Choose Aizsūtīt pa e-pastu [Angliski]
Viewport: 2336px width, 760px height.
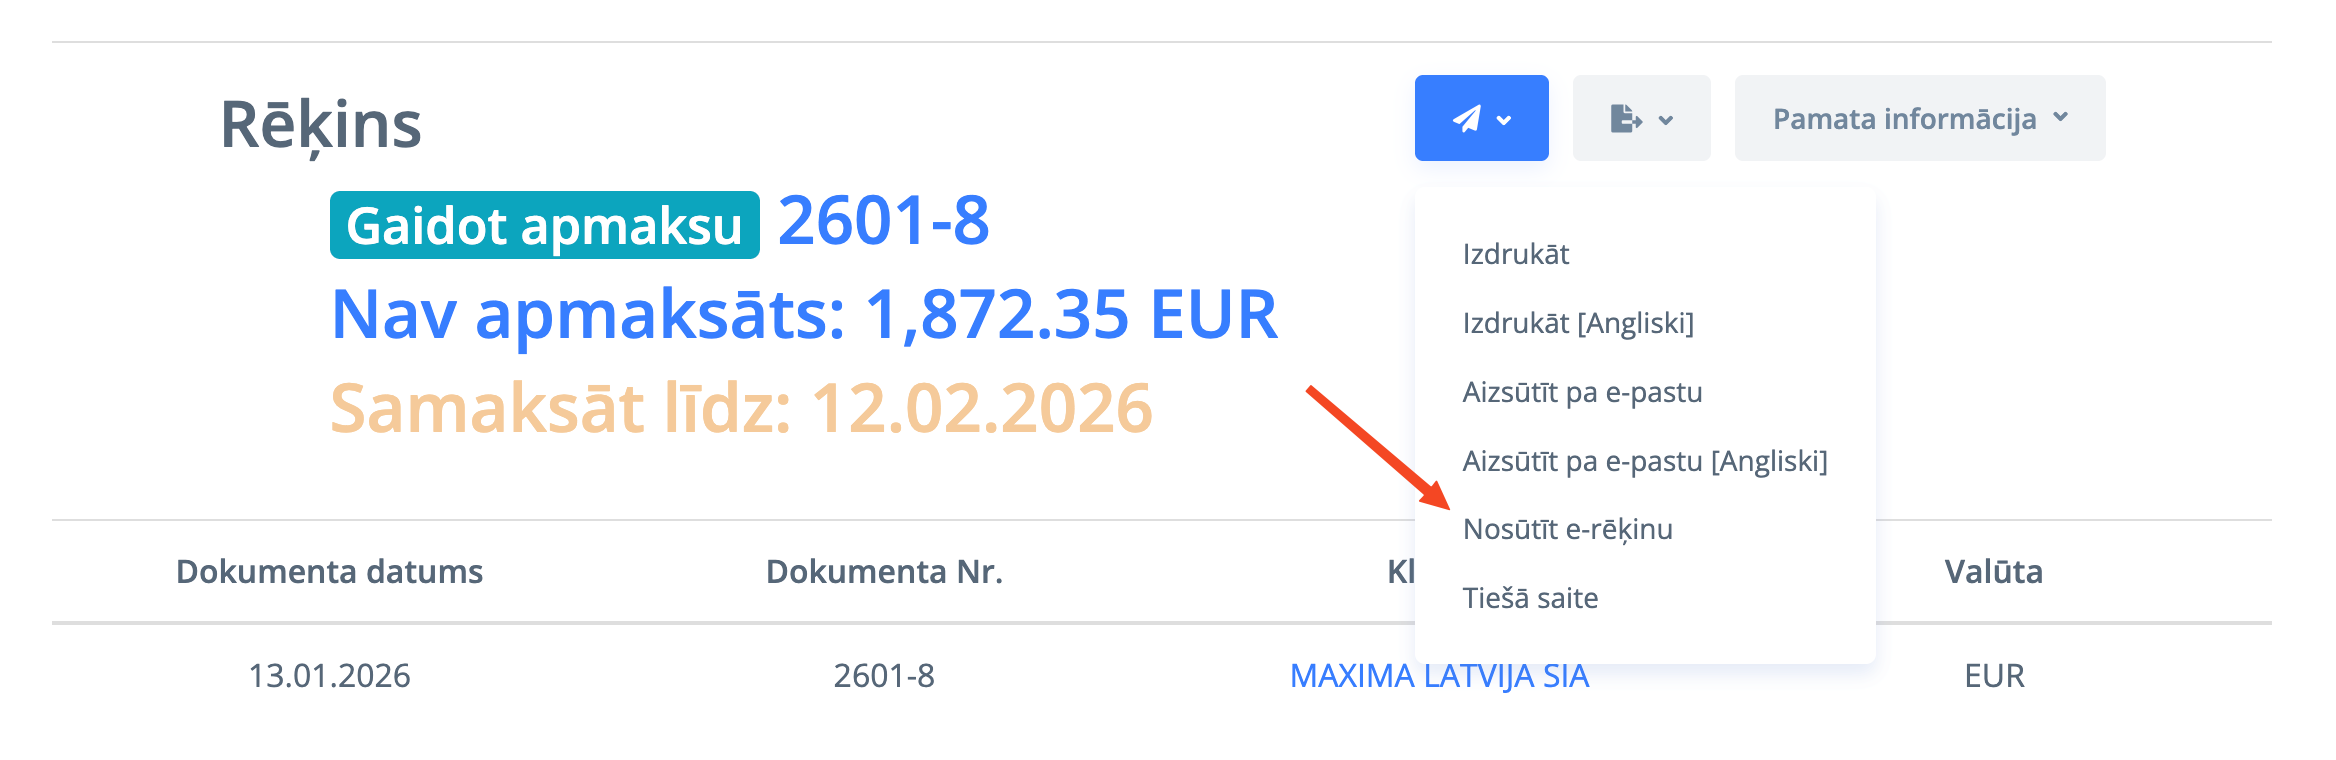pos(1644,461)
